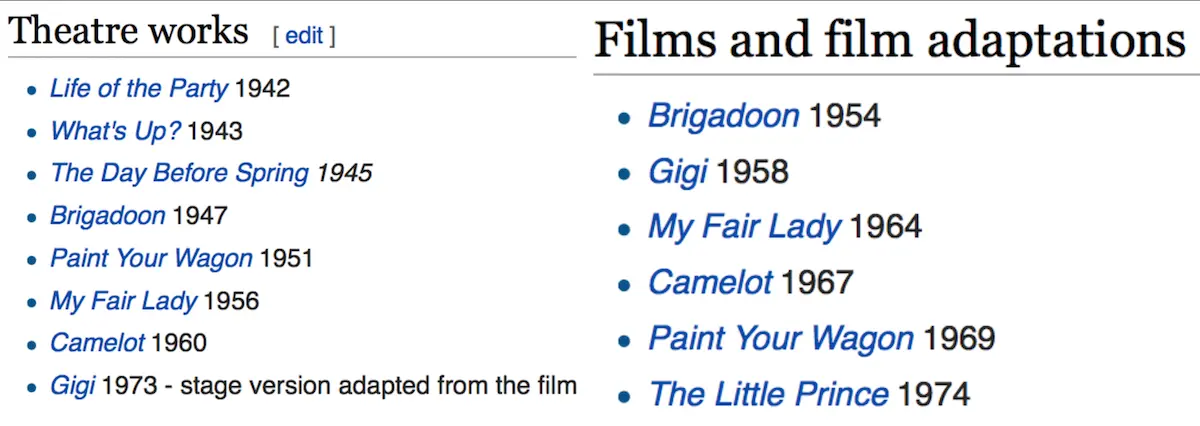
Task: Click the year 1942 after Life of the Party
Action: tap(262, 89)
